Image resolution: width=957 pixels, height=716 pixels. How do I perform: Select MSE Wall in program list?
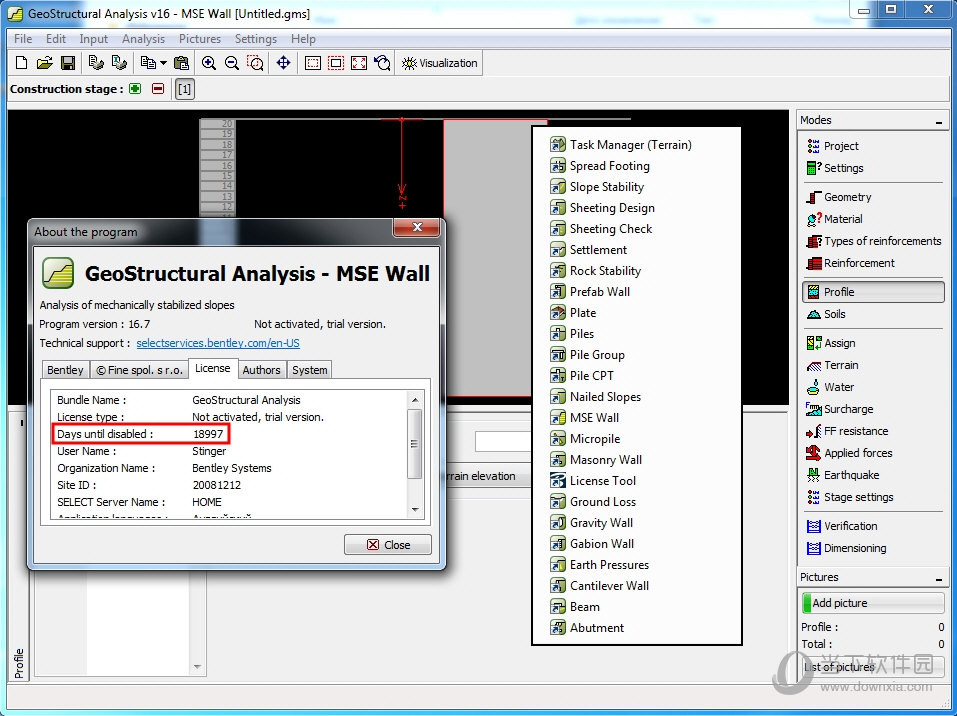pyautogui.click(x=585, y=418)
